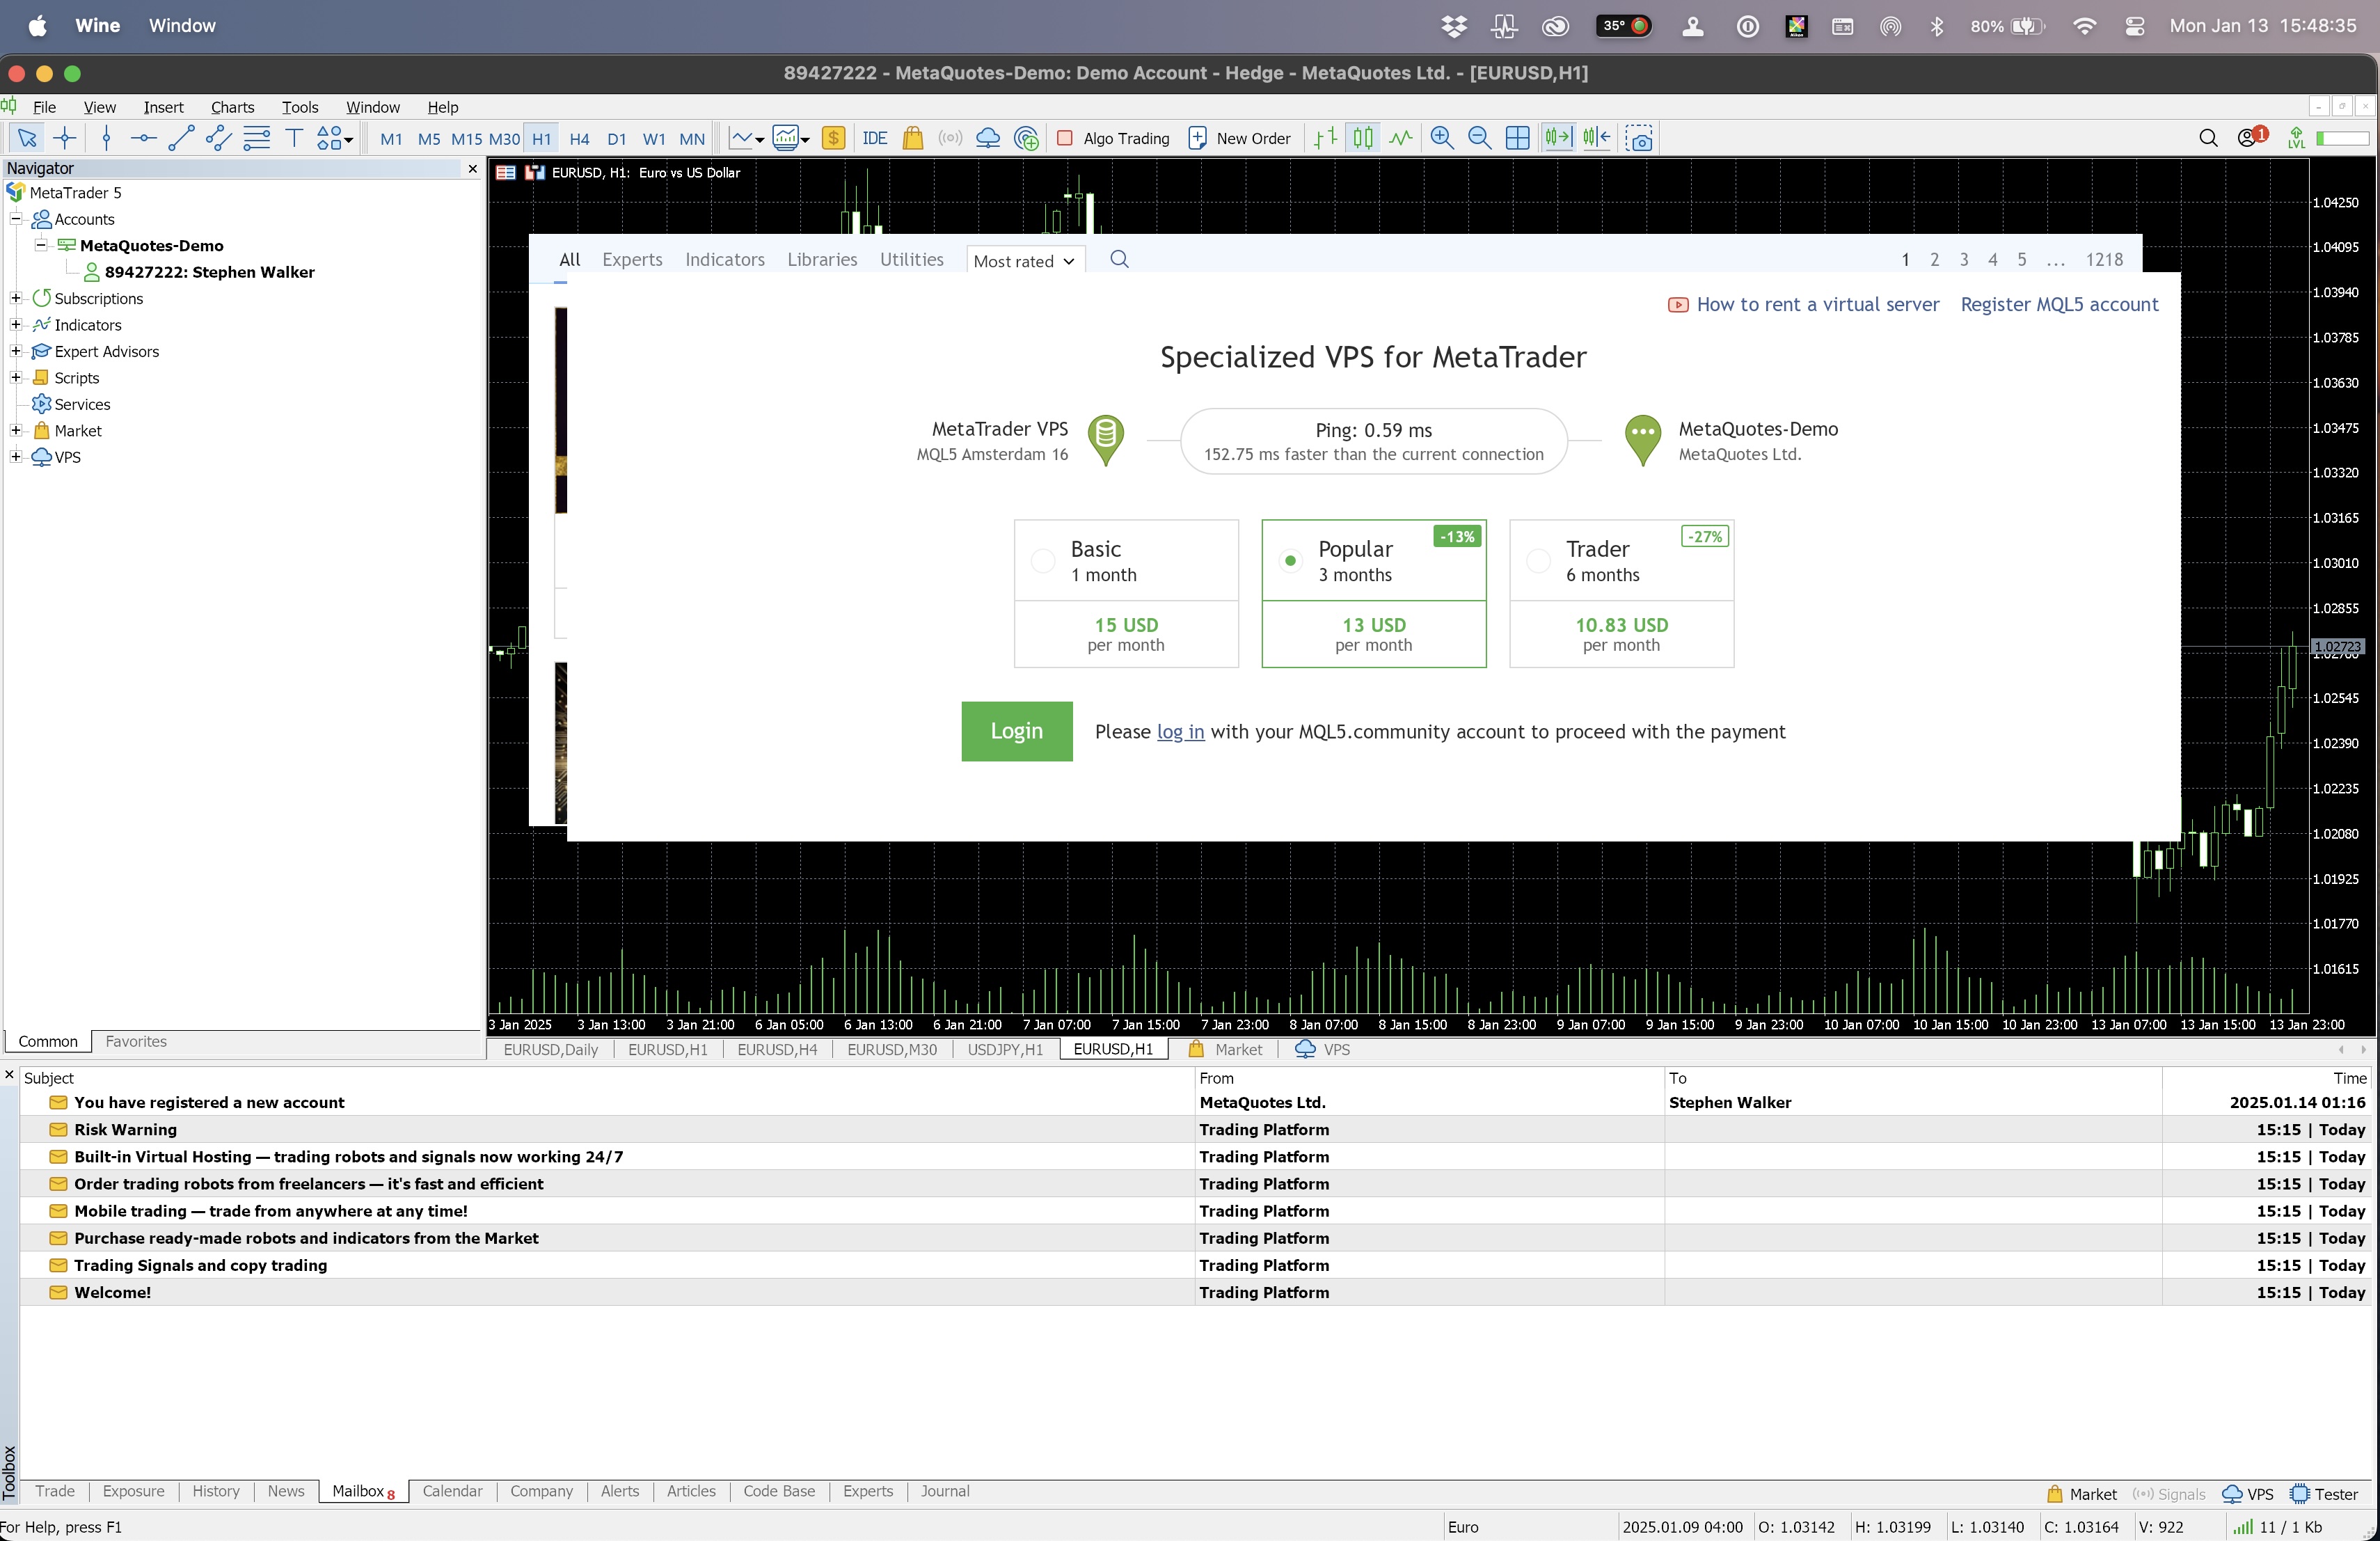Expand Expert Advisors node
Image resolution: width=2380 pixels, height=1541 pixels.
point(16,350)
